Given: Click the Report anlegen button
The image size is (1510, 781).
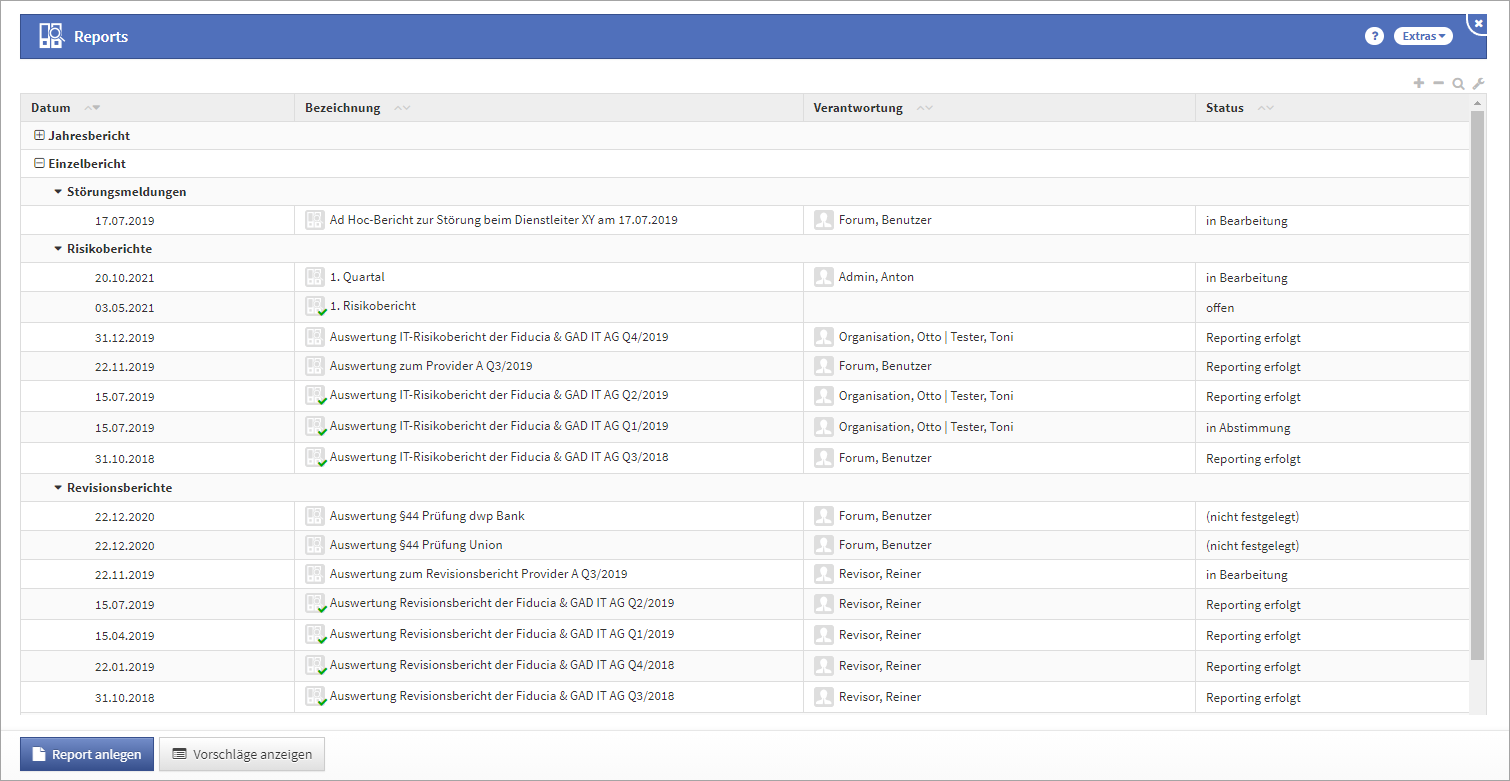Looking at the screenshot, I should 87,755.
